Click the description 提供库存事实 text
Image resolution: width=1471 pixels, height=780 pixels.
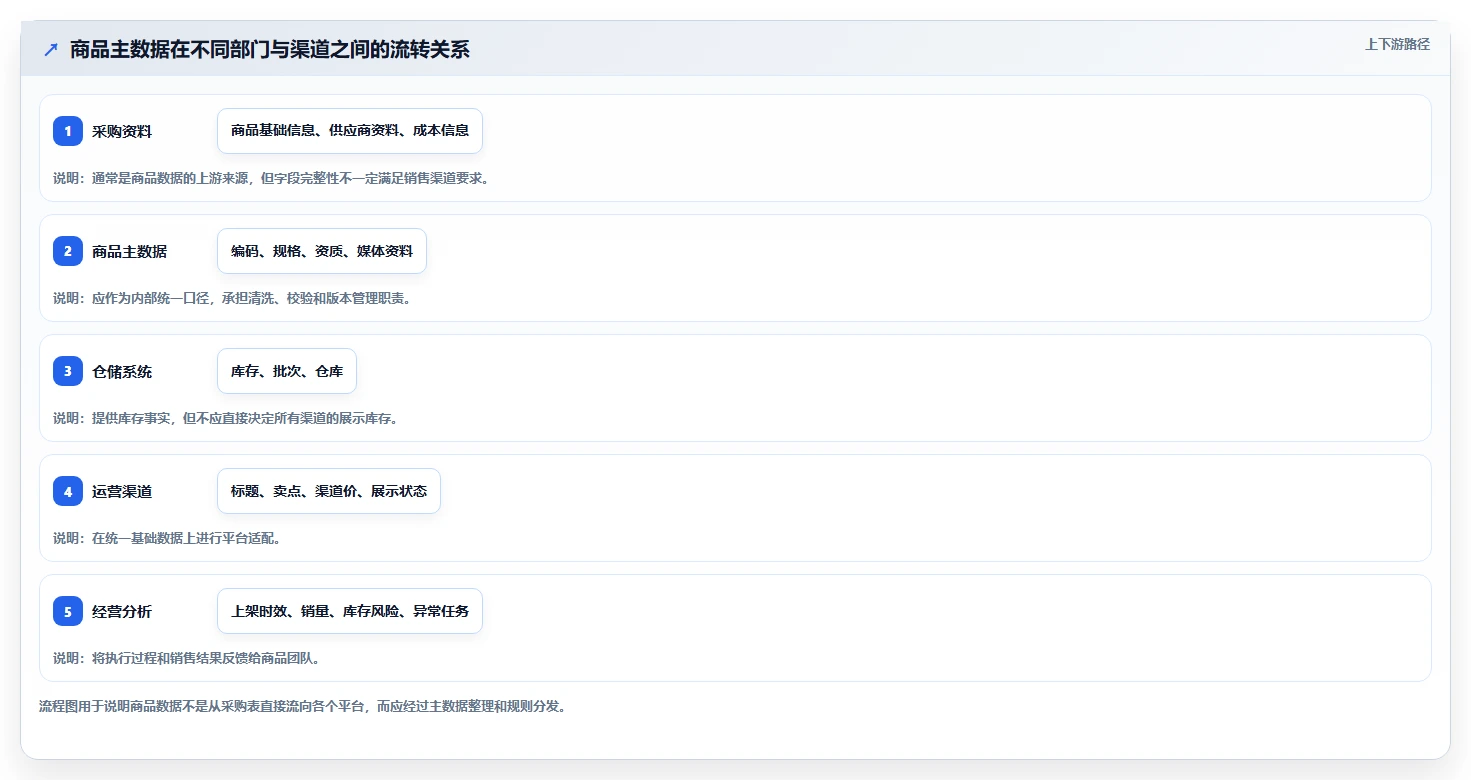[226, 418]
